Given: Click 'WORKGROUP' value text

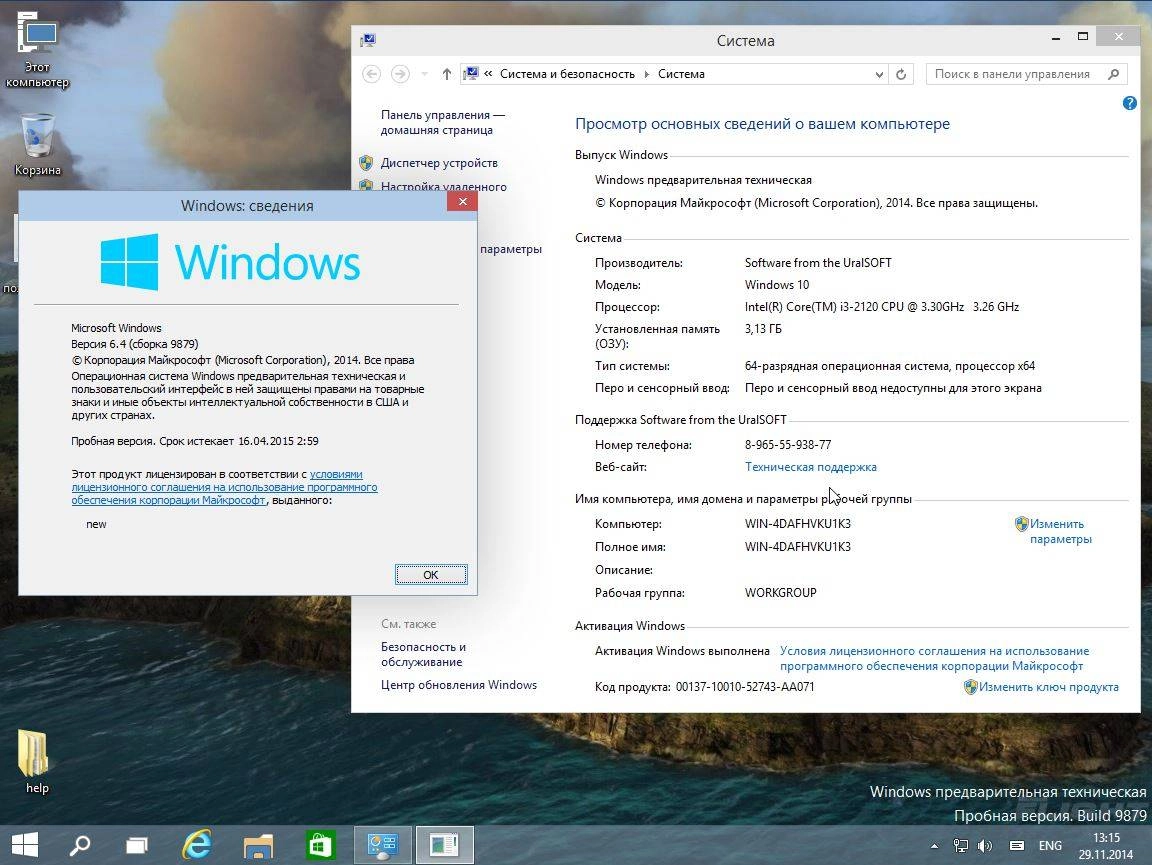Looking at the screenshot, I should coord(780,592).
